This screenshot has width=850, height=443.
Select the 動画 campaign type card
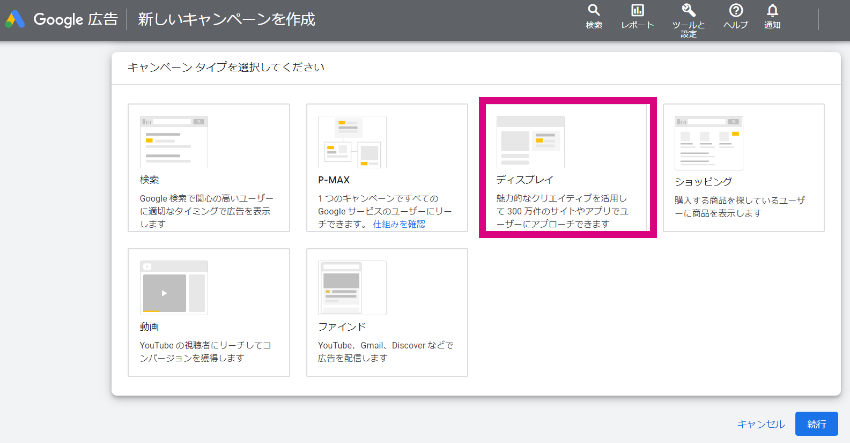(x=209, y=312)
